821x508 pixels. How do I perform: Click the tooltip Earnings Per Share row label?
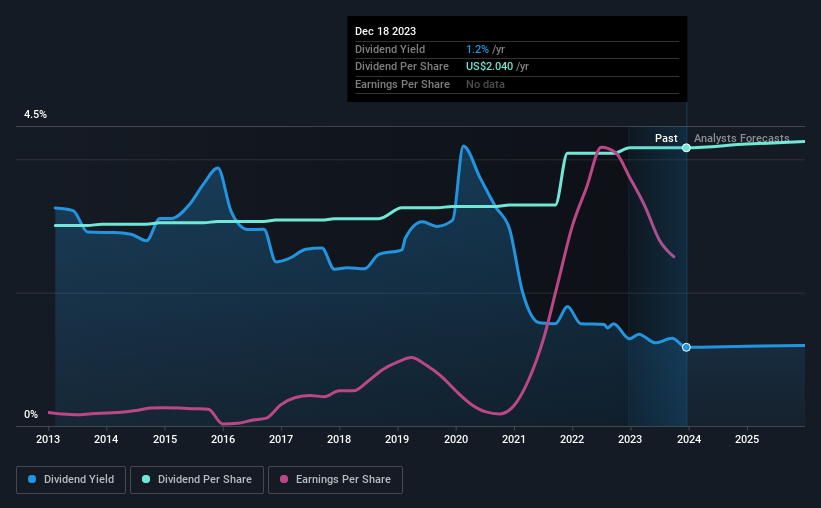[x=402, y=84]
